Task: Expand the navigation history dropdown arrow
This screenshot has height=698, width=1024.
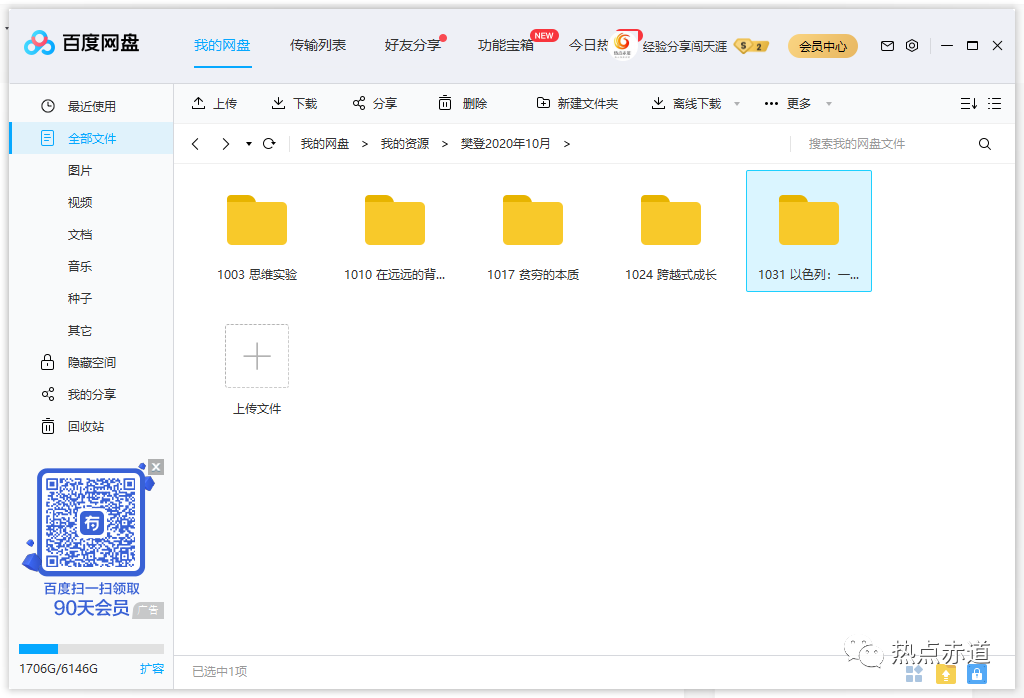Action: pyautogui.click(x=249, y=144)
